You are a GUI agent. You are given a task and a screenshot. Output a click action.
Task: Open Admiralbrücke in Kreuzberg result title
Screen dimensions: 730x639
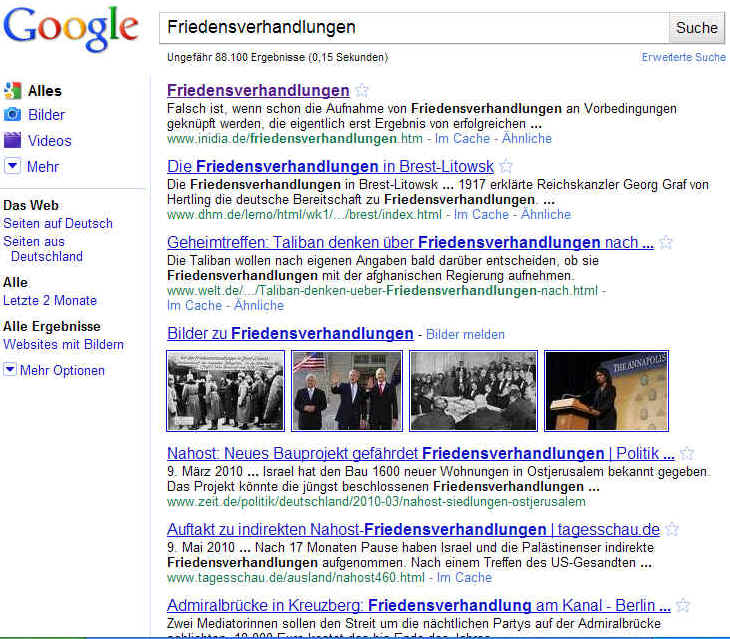419,605
